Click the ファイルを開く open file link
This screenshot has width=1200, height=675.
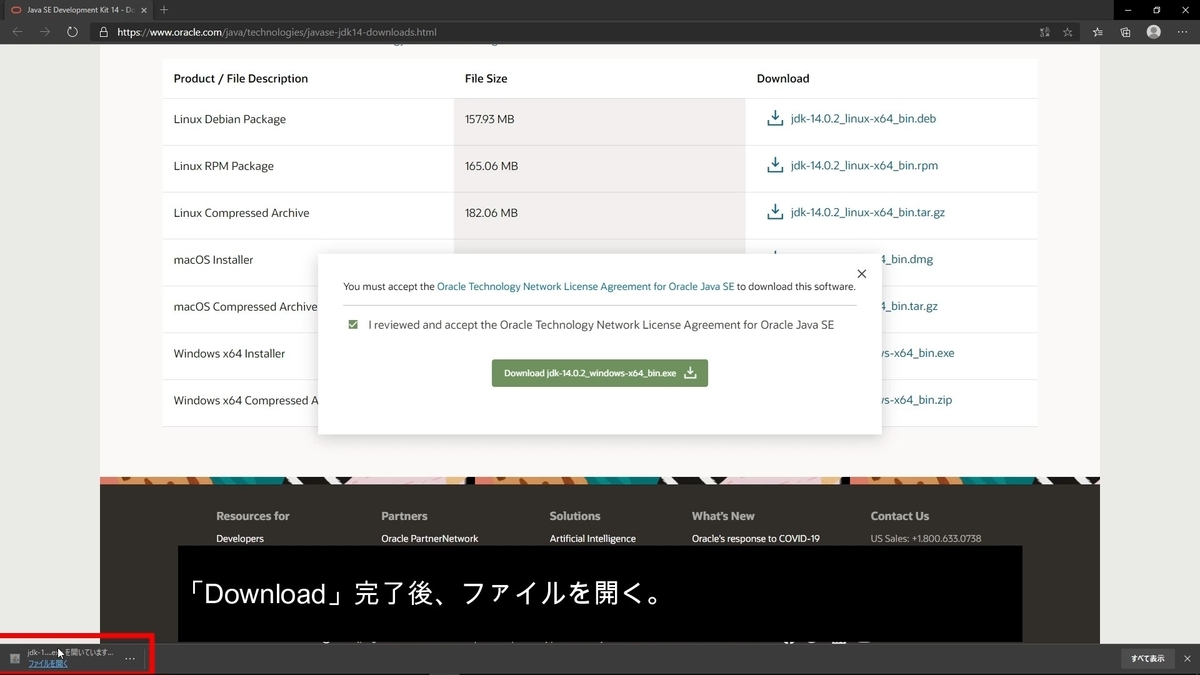point(48,663)
